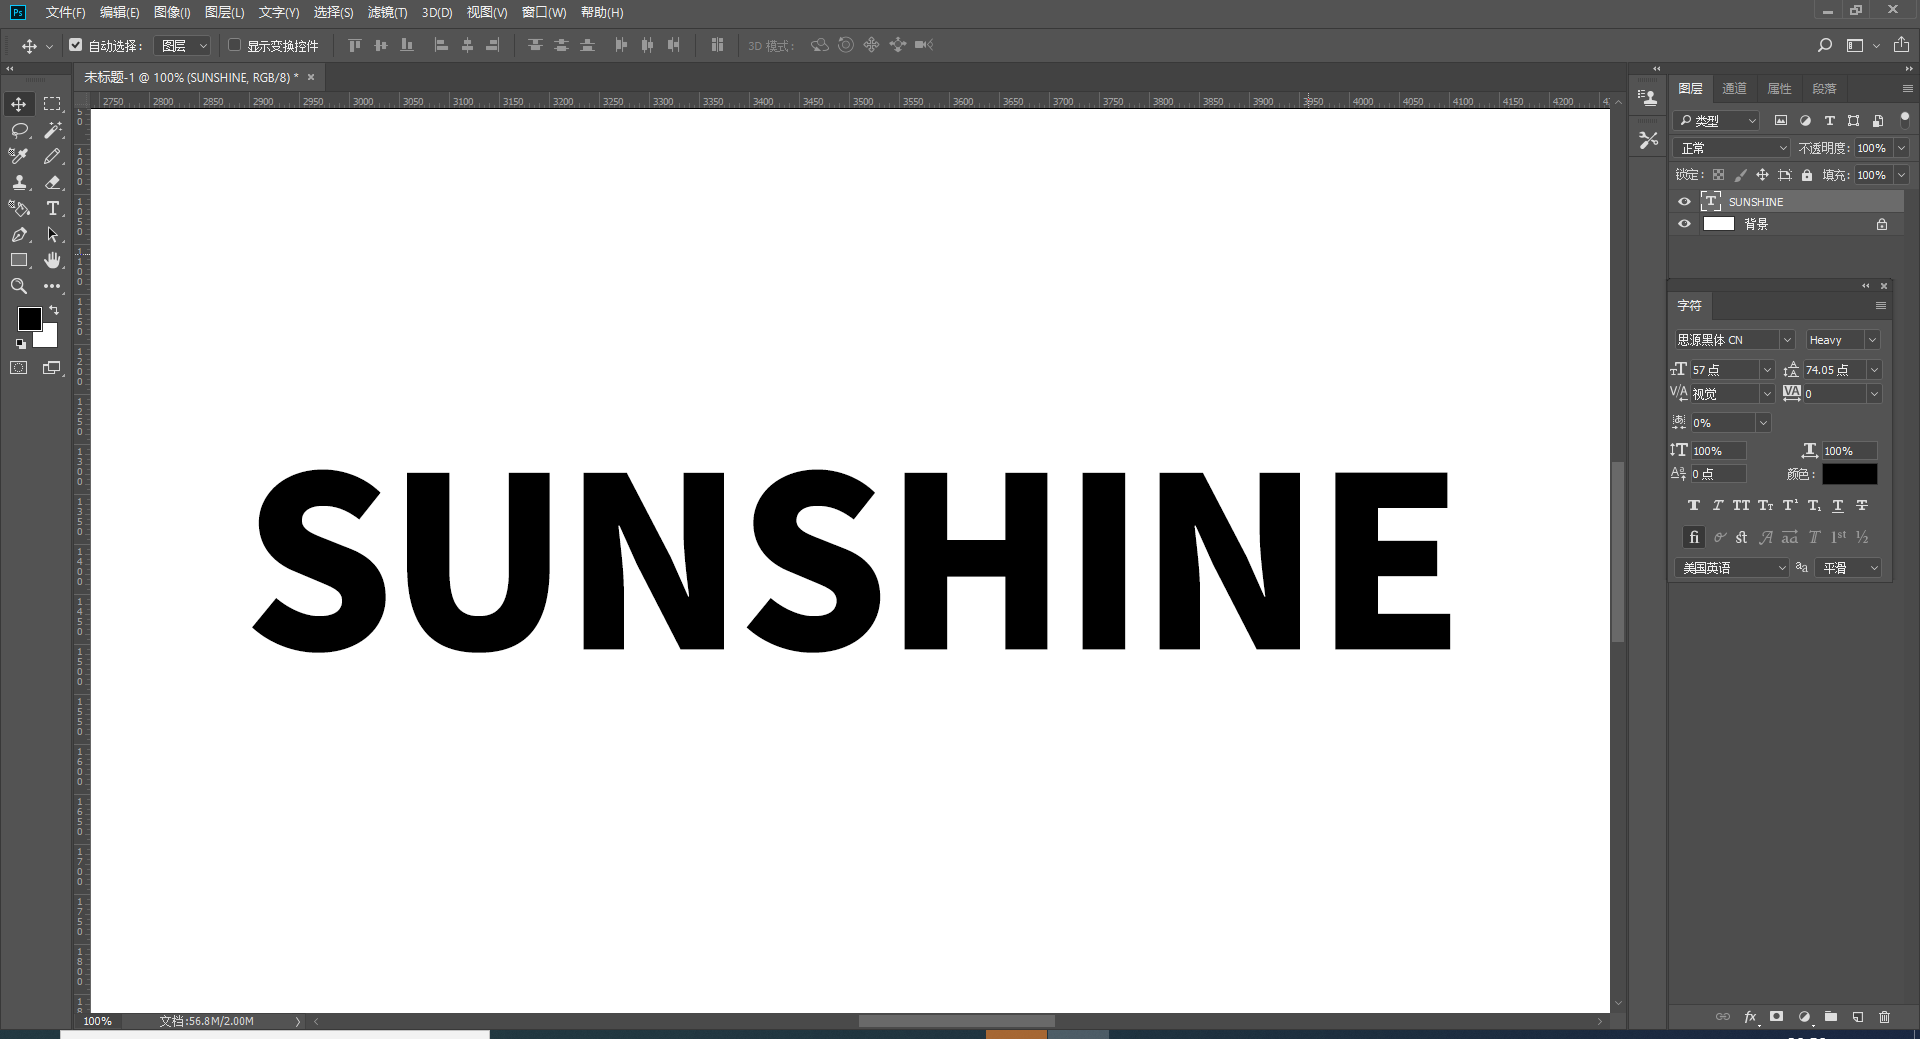Enable lock all padlock in Layers panel
Screen dimensions: 1920x1039
point(1807,175)
